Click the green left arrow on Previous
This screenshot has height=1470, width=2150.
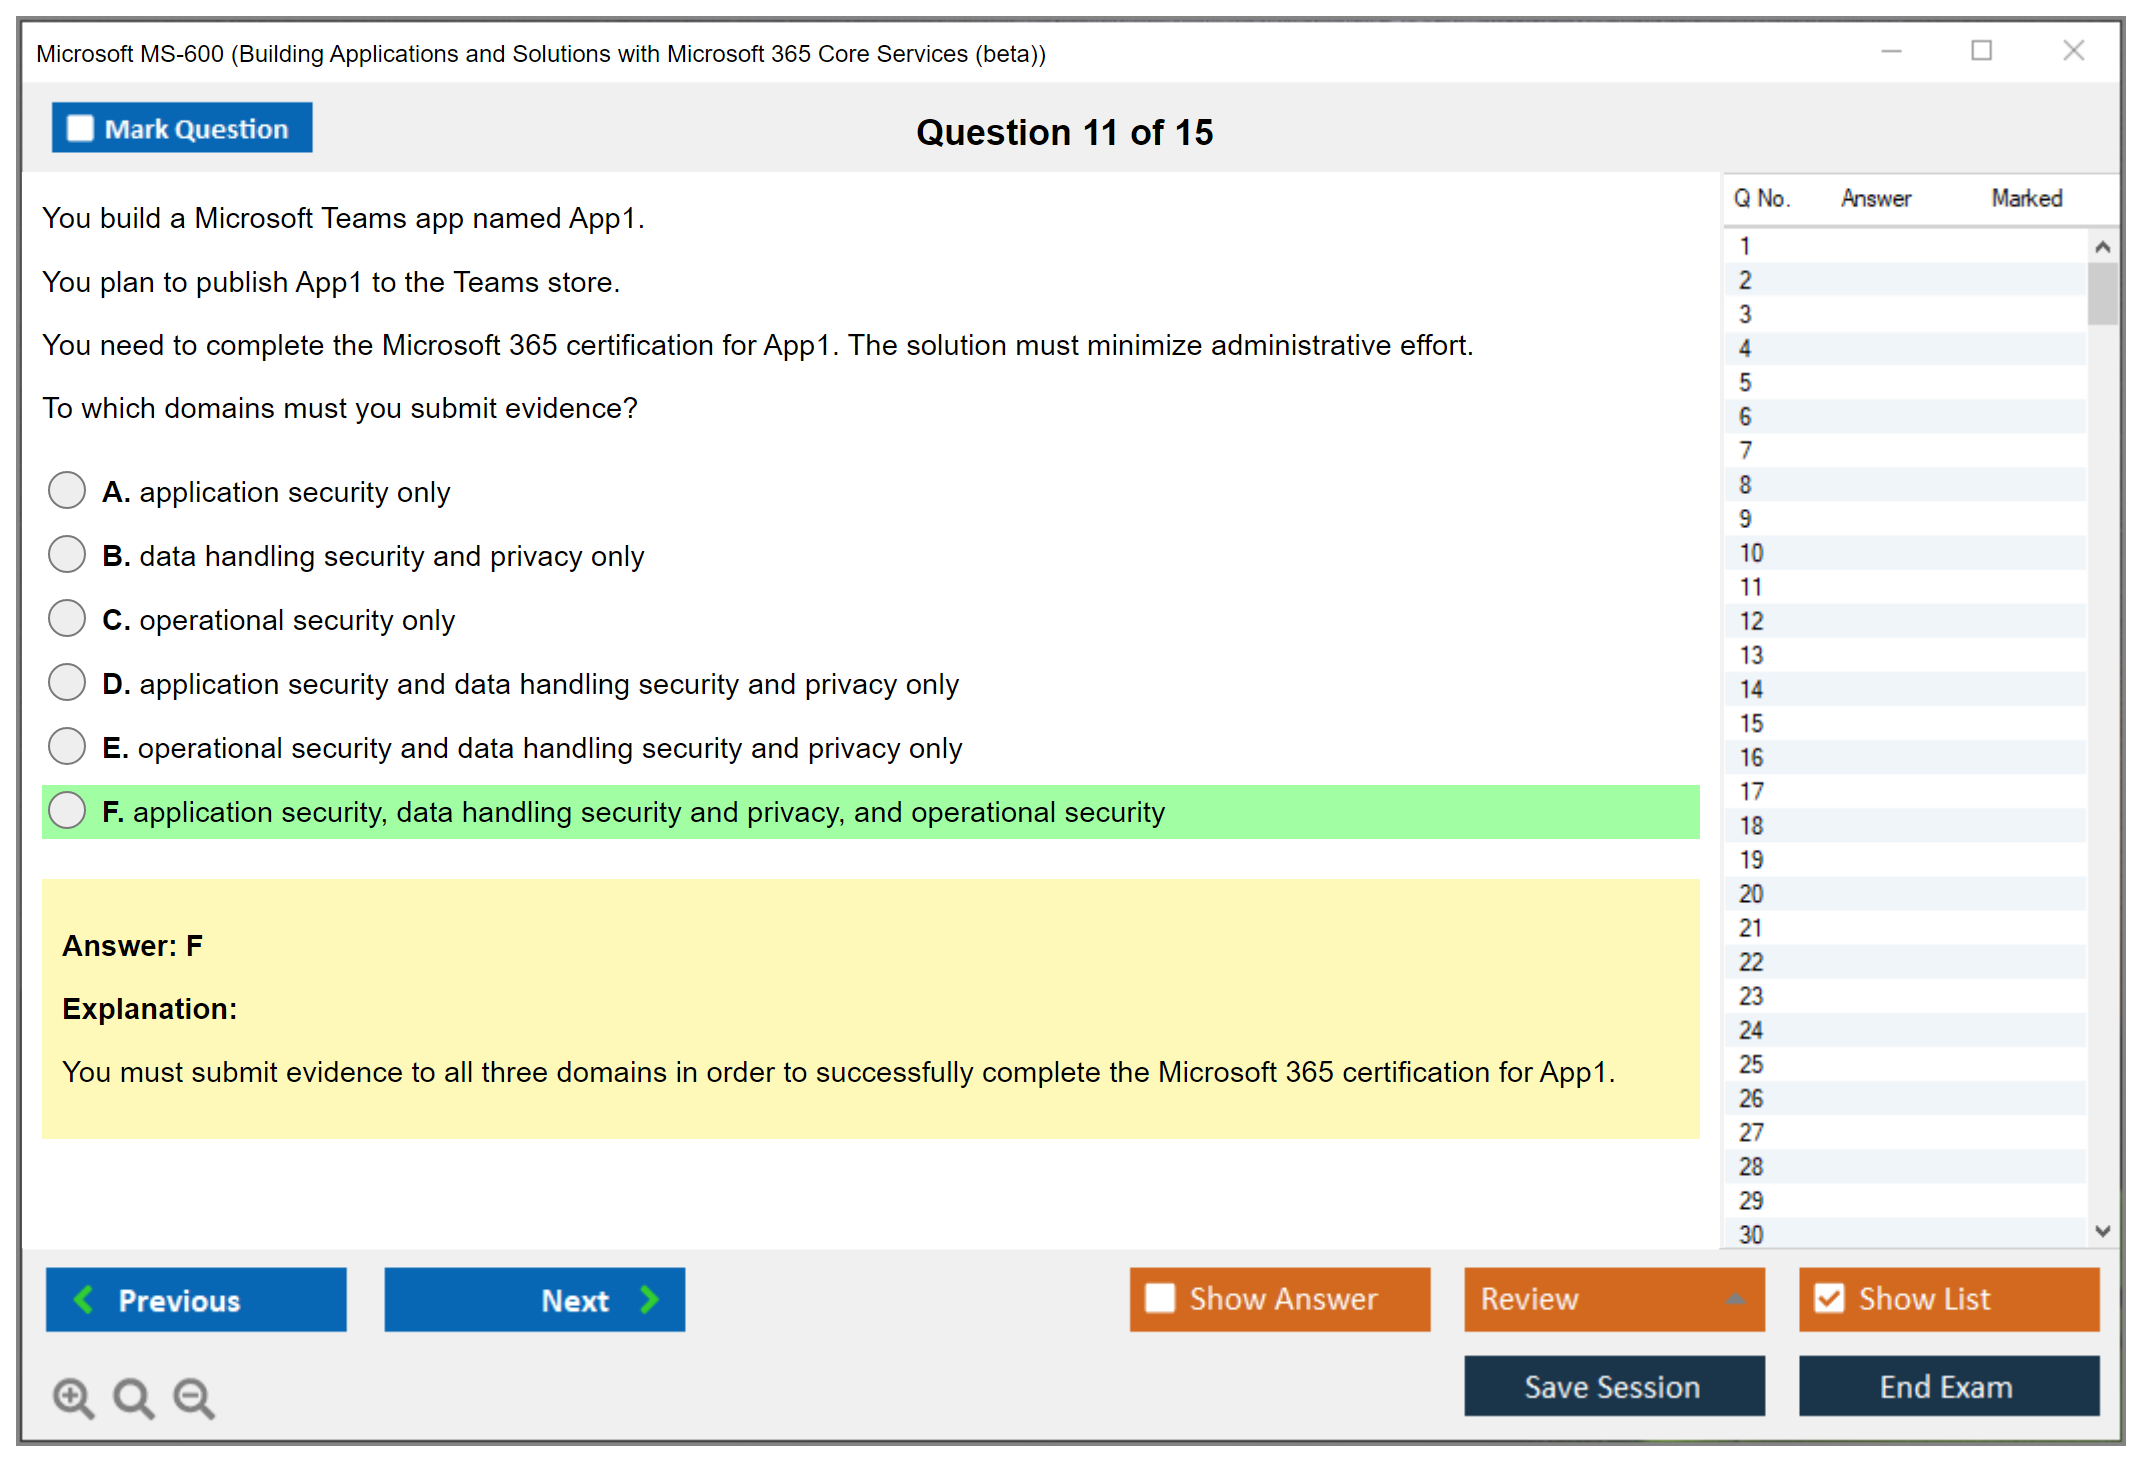click(84, 1299)
